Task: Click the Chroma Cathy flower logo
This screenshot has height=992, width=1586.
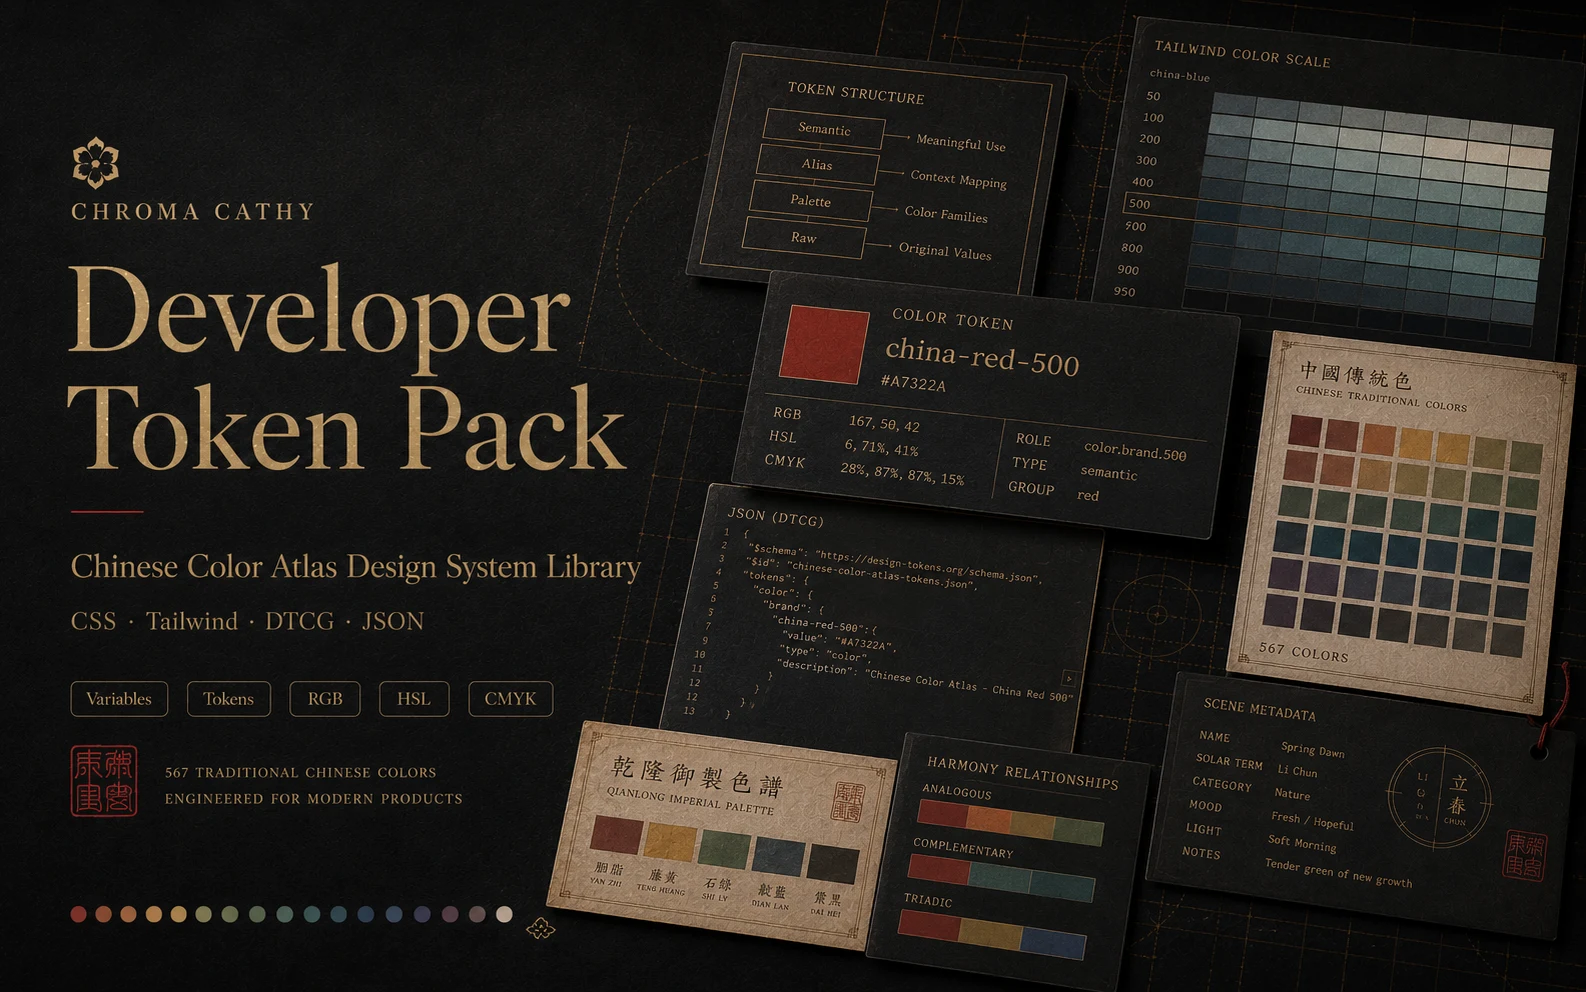Action: tap(95, 163)
